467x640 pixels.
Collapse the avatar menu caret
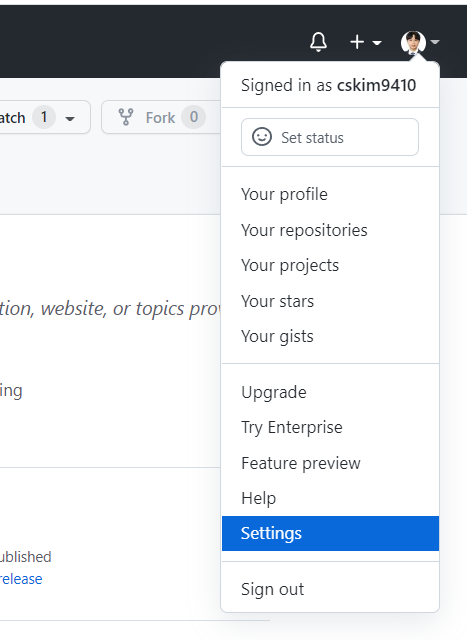pos(435,42)
